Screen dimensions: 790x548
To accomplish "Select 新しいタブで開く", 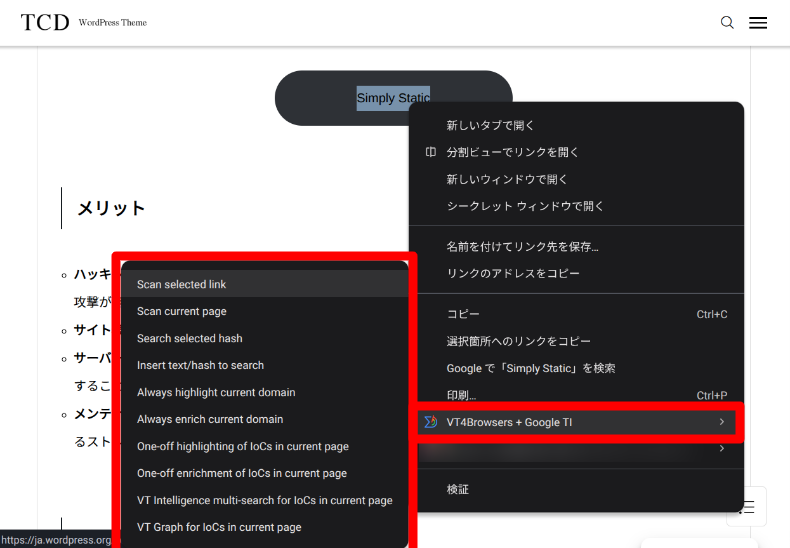I will pos(576,125).
